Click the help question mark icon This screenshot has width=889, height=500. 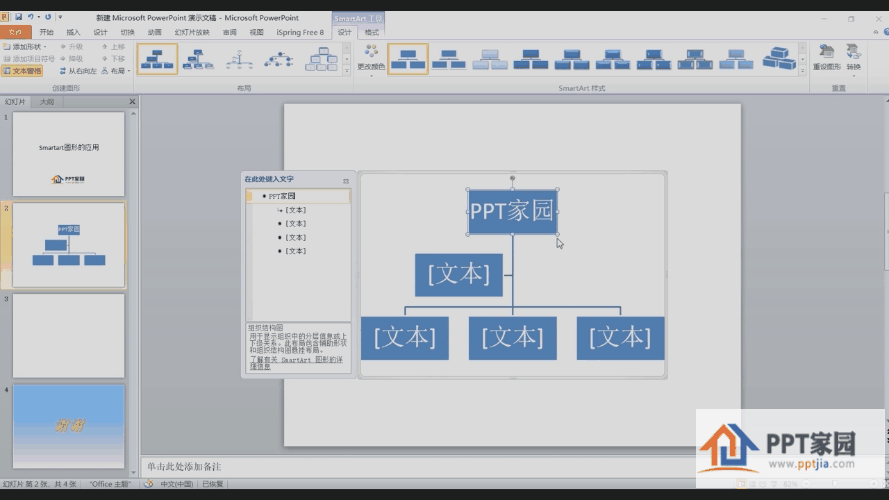click(886, 32)
